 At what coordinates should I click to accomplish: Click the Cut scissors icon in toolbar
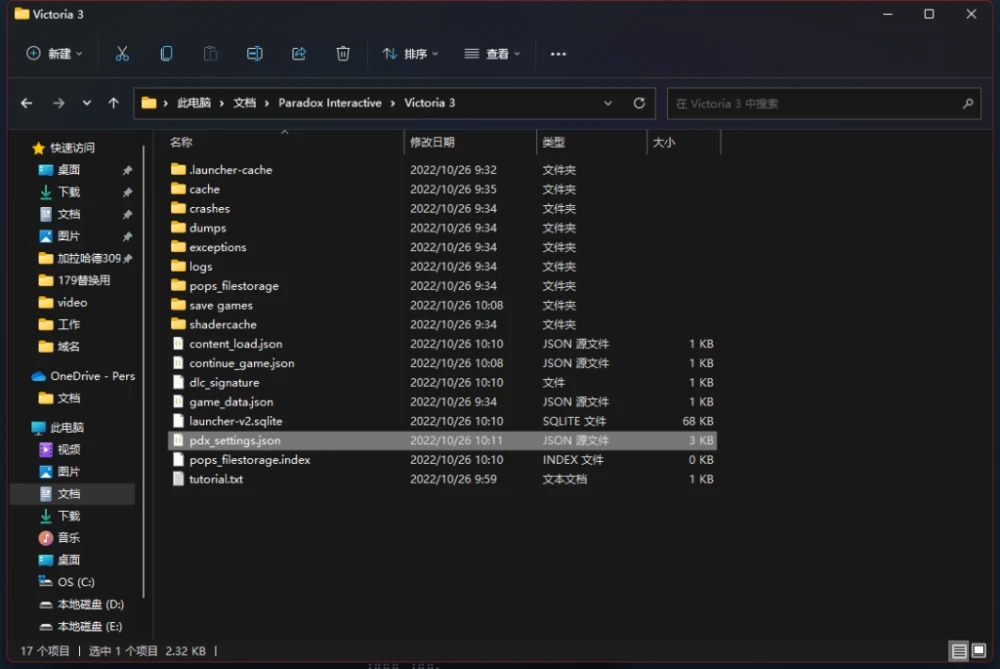point(122,54)
